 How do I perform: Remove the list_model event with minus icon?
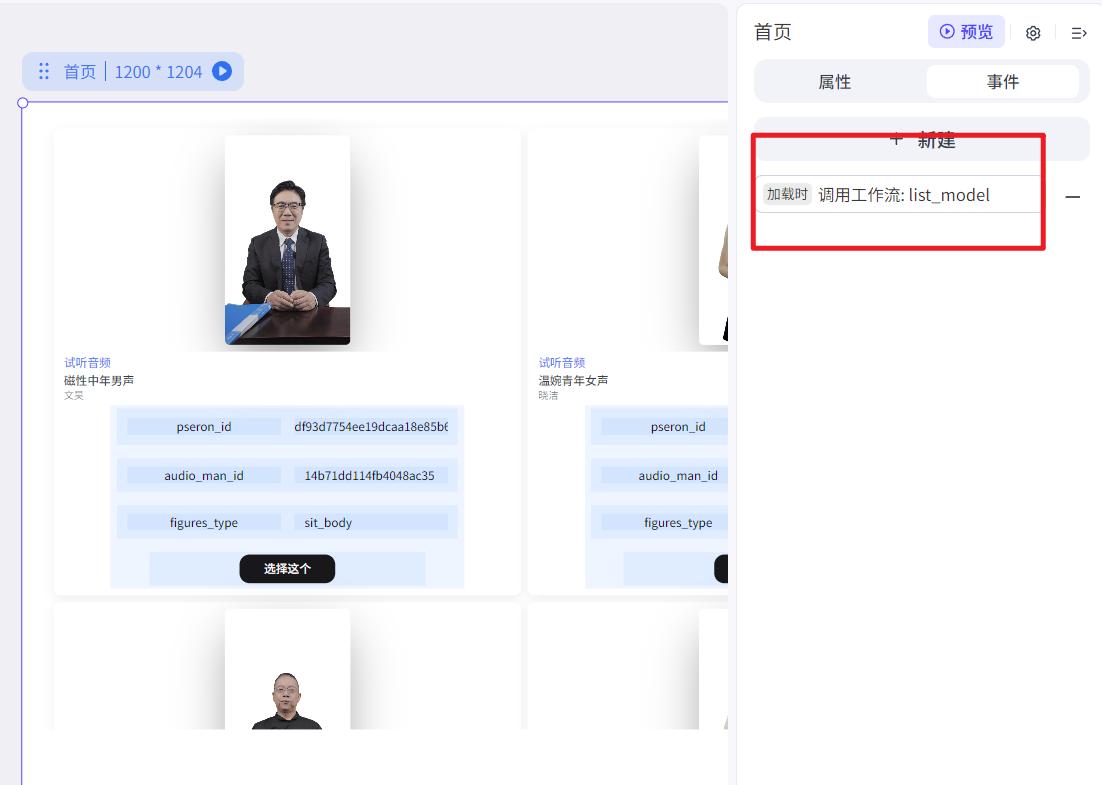tap(1073, 197)
